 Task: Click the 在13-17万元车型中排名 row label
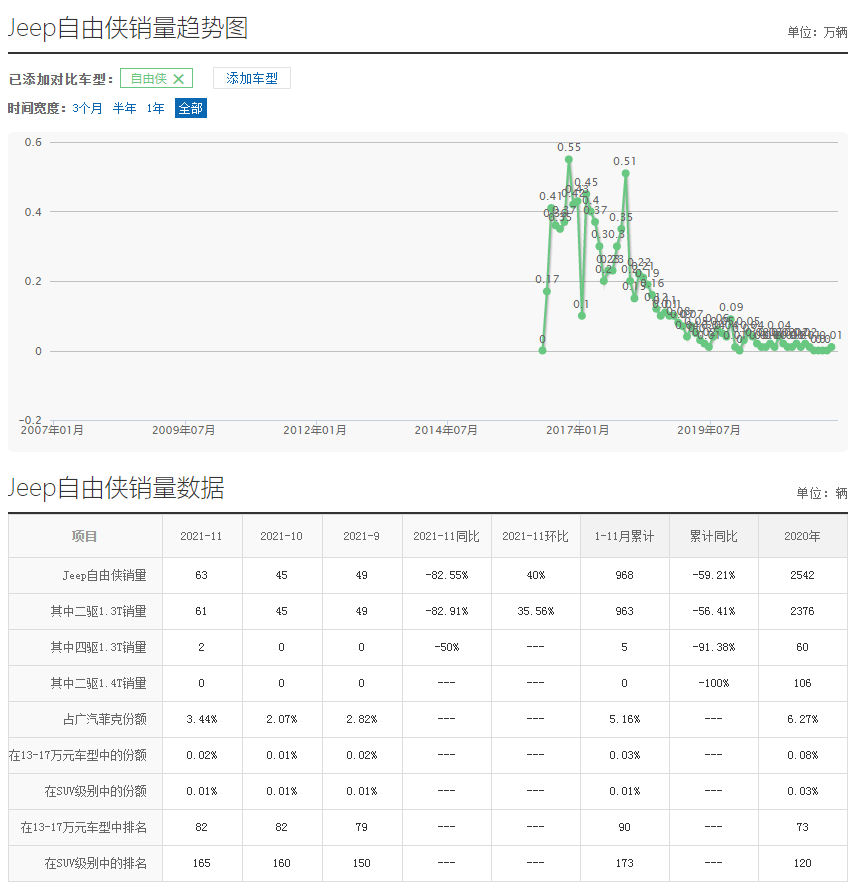pos(84,827)
